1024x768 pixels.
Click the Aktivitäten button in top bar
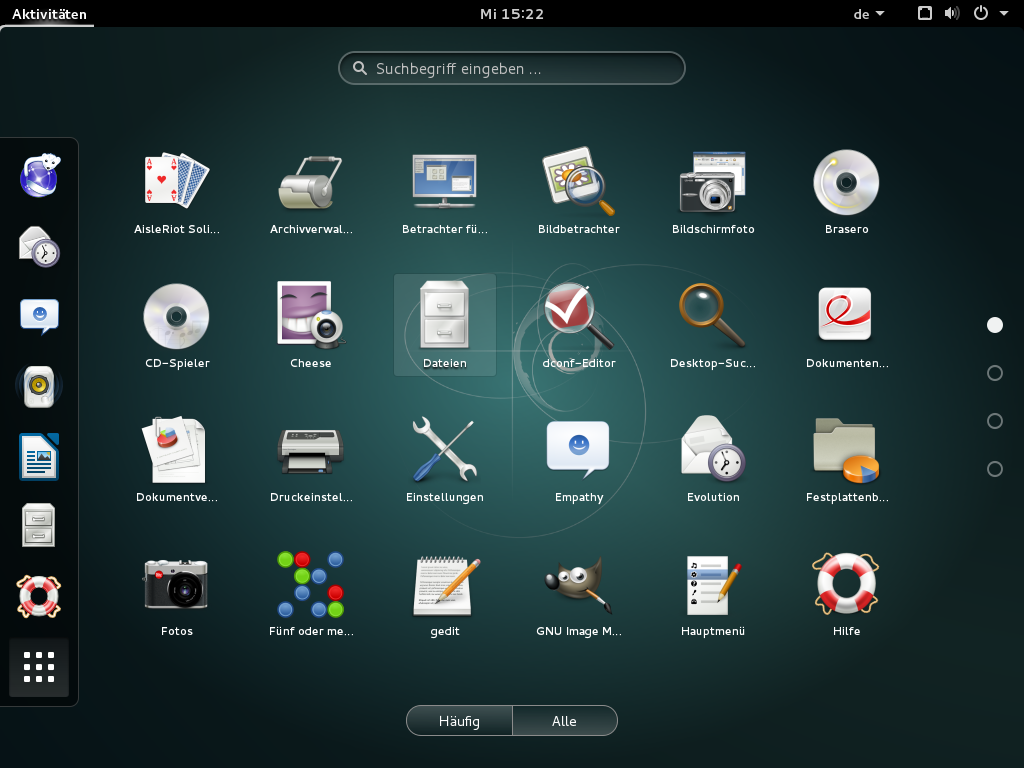point(49,14)
